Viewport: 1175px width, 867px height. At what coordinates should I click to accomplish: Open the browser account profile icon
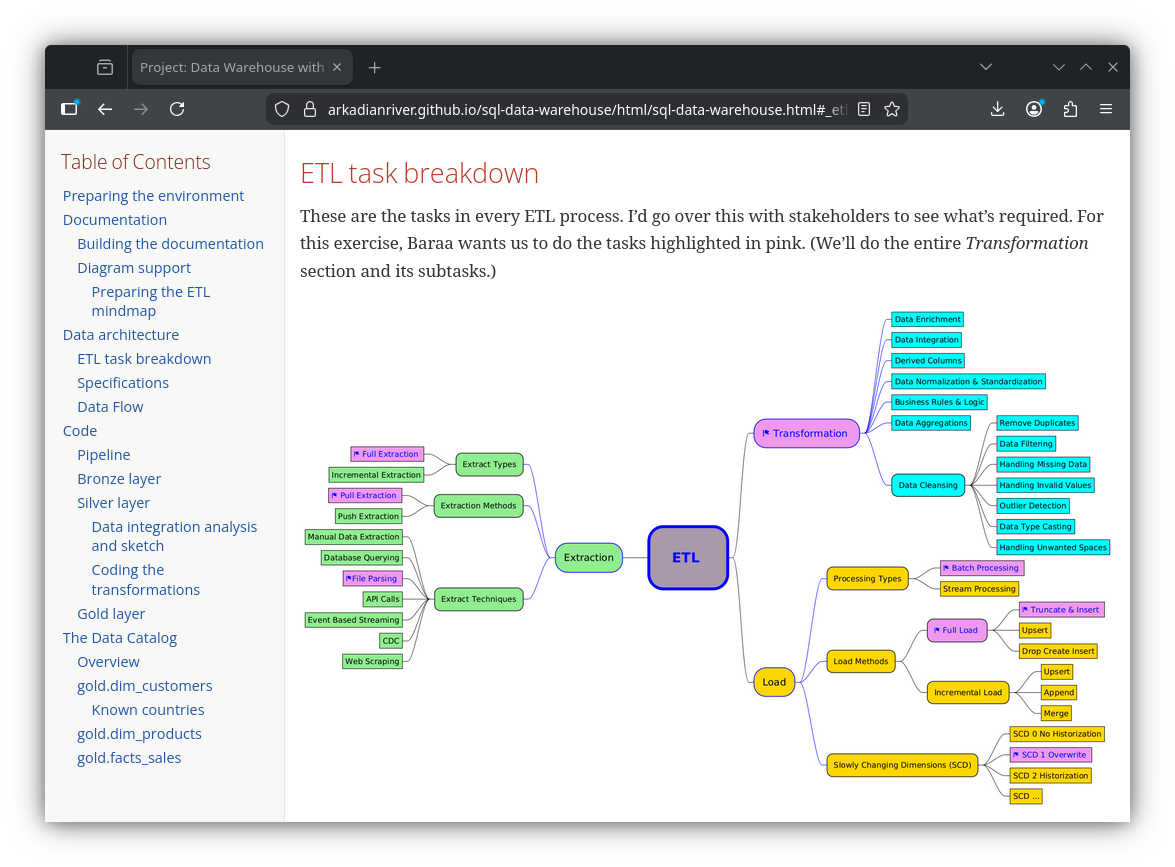1033,109
